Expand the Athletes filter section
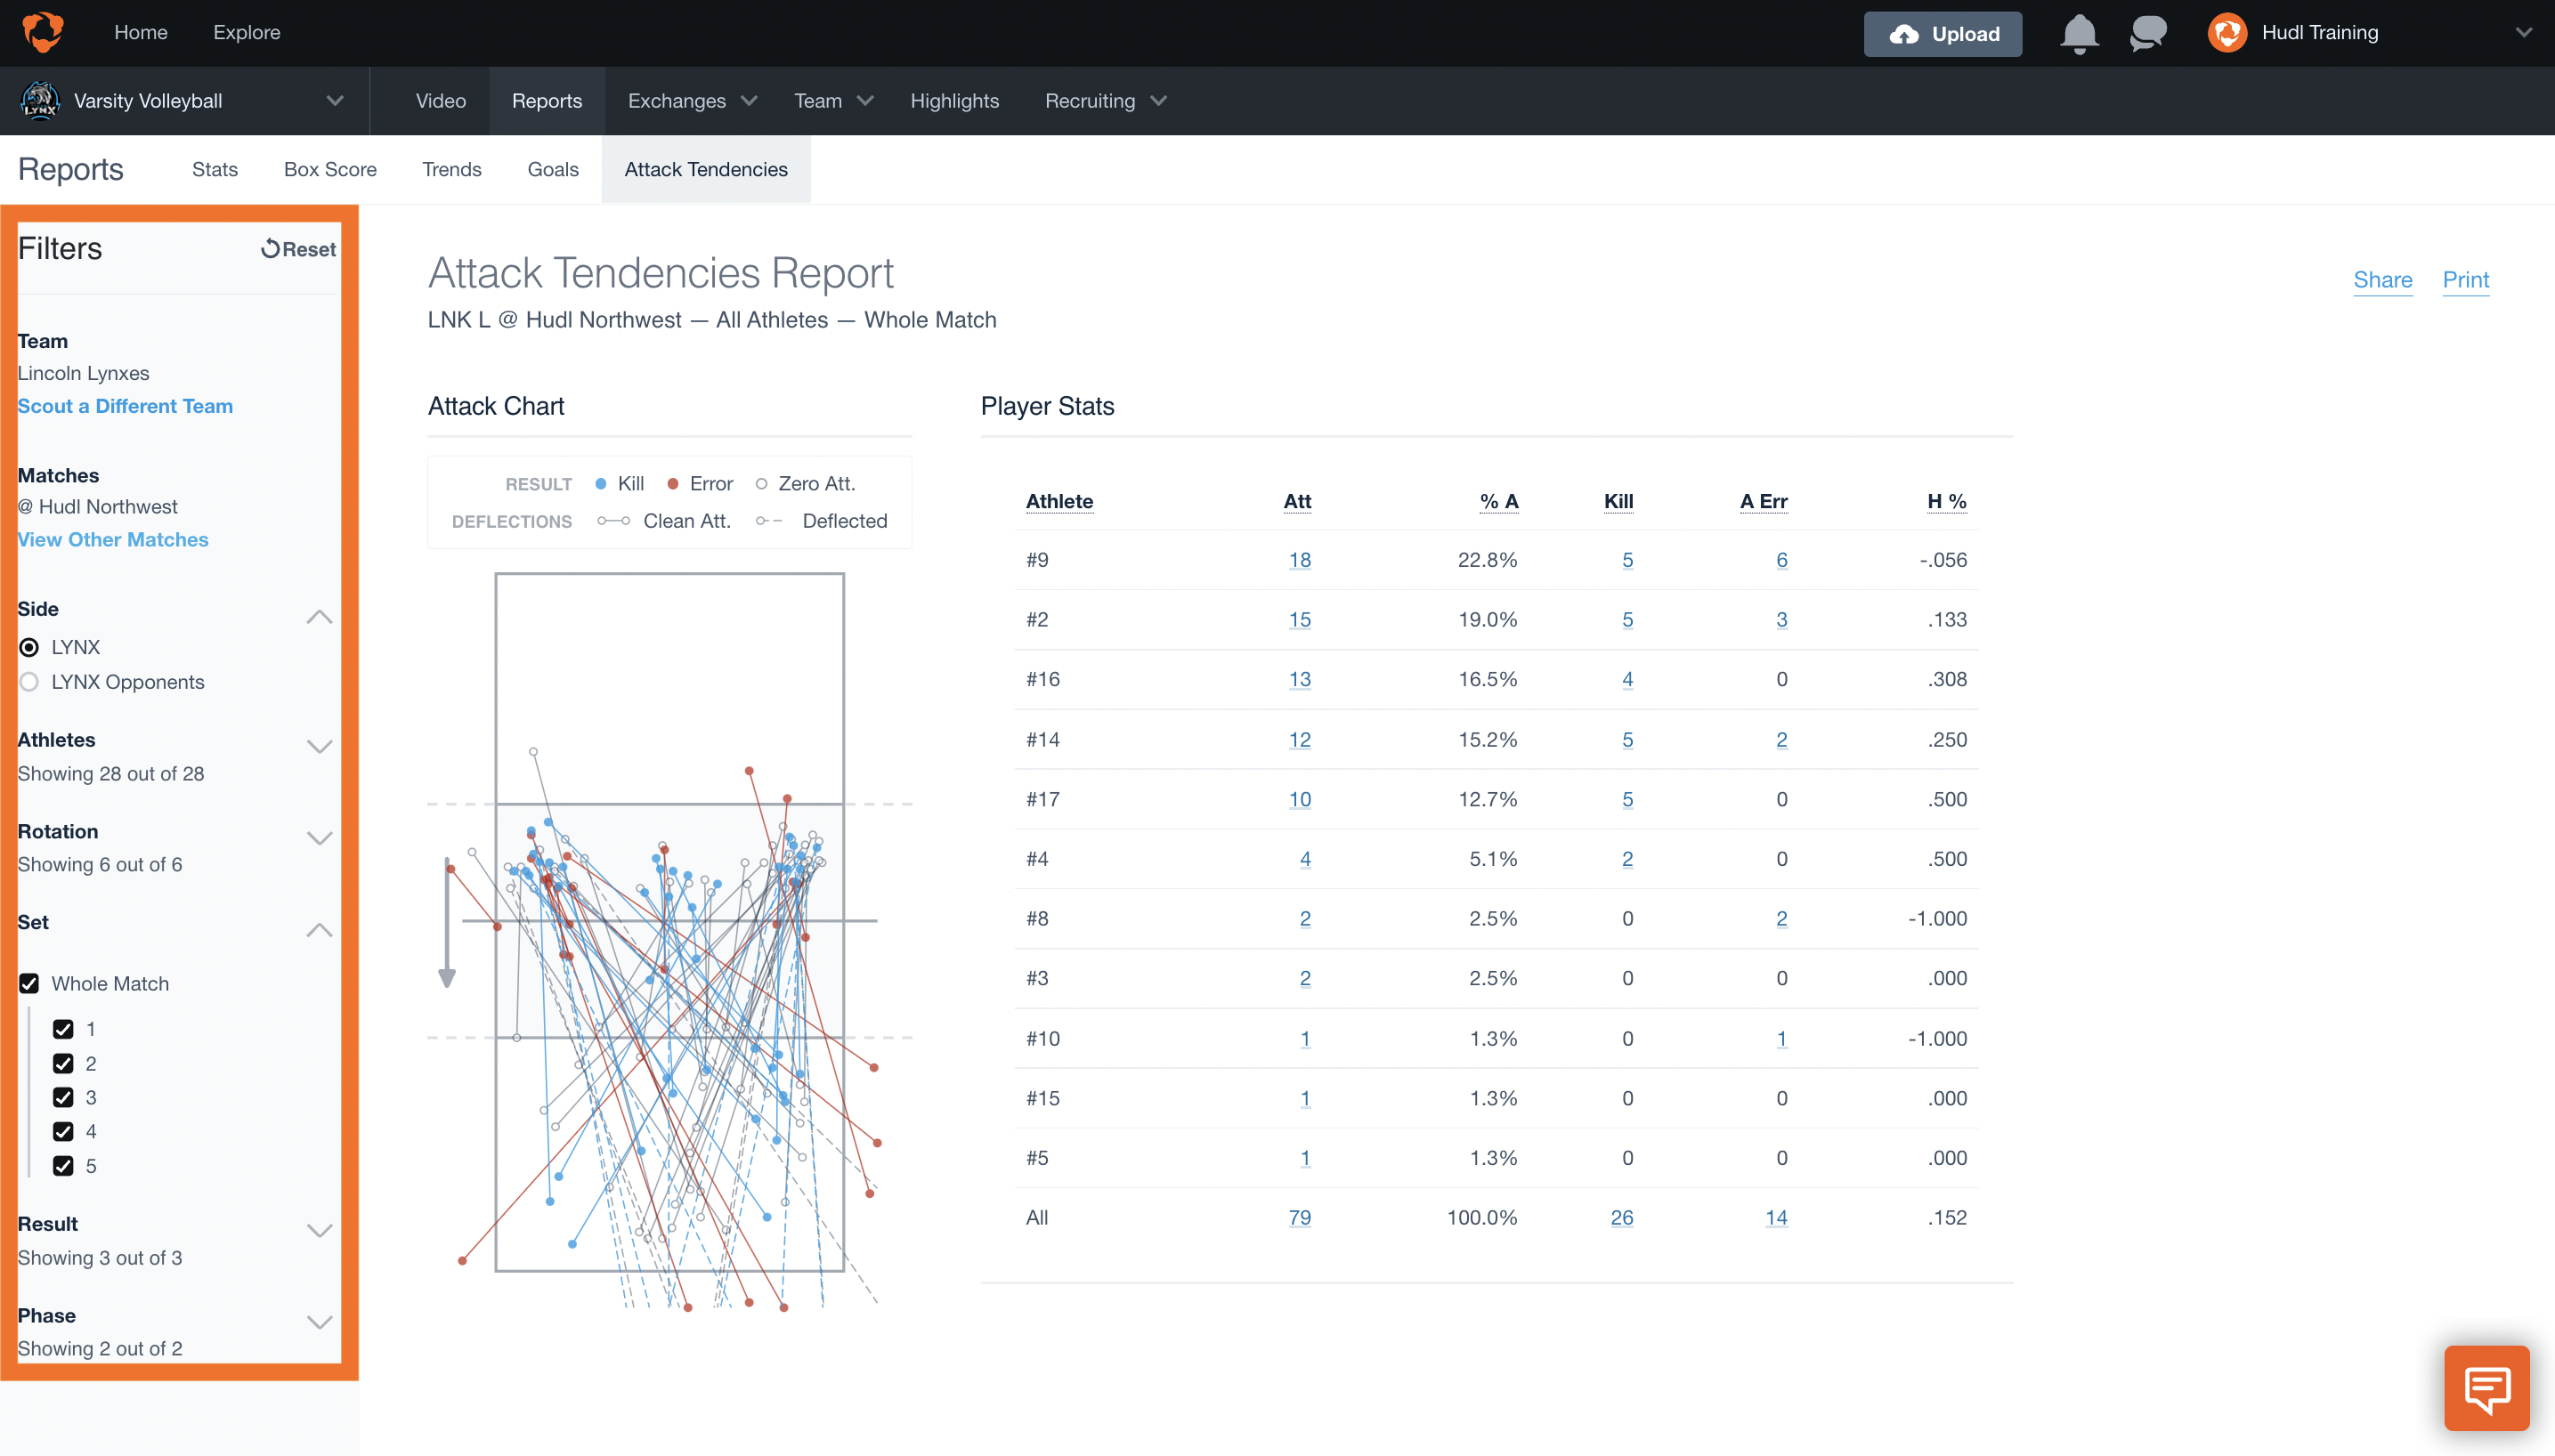2555x1456 pixels. point(319,747)
